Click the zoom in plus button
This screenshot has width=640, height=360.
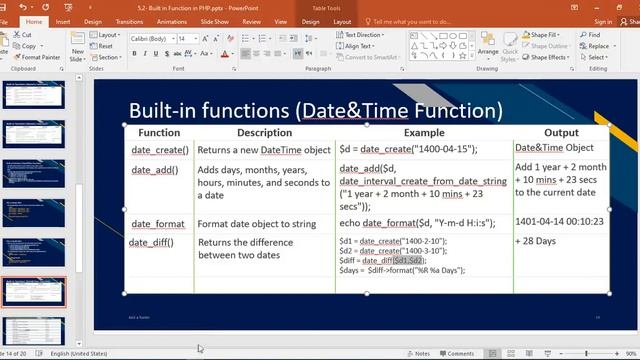point(617,353)
